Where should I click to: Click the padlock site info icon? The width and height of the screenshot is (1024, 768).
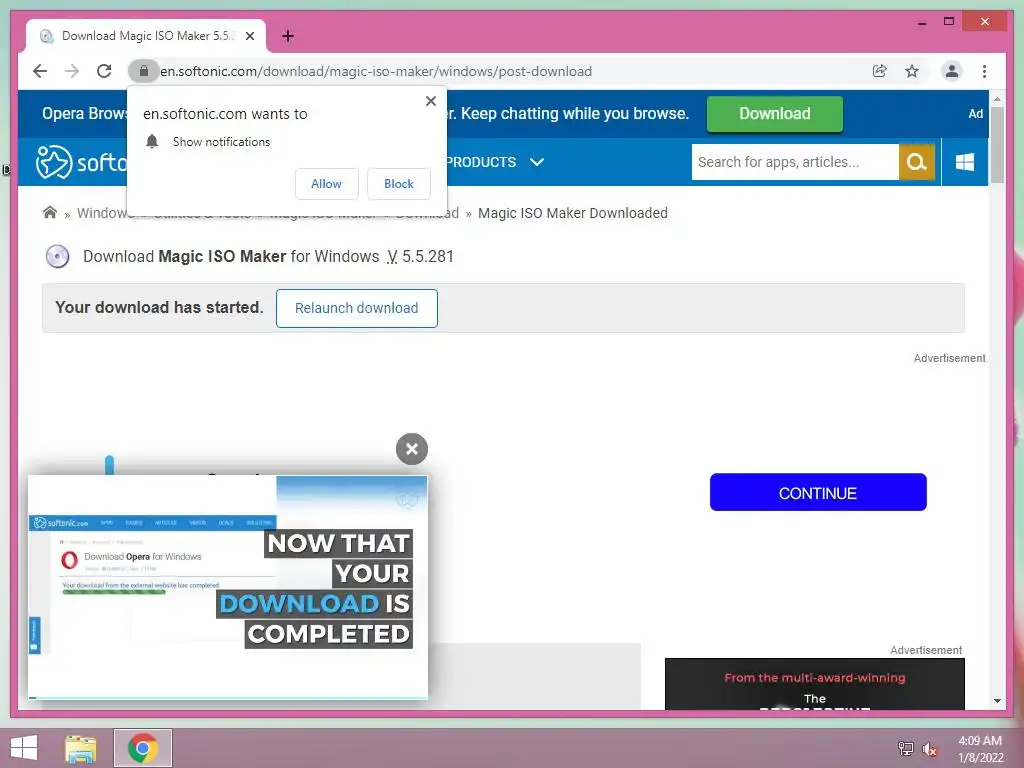[144, 71]
